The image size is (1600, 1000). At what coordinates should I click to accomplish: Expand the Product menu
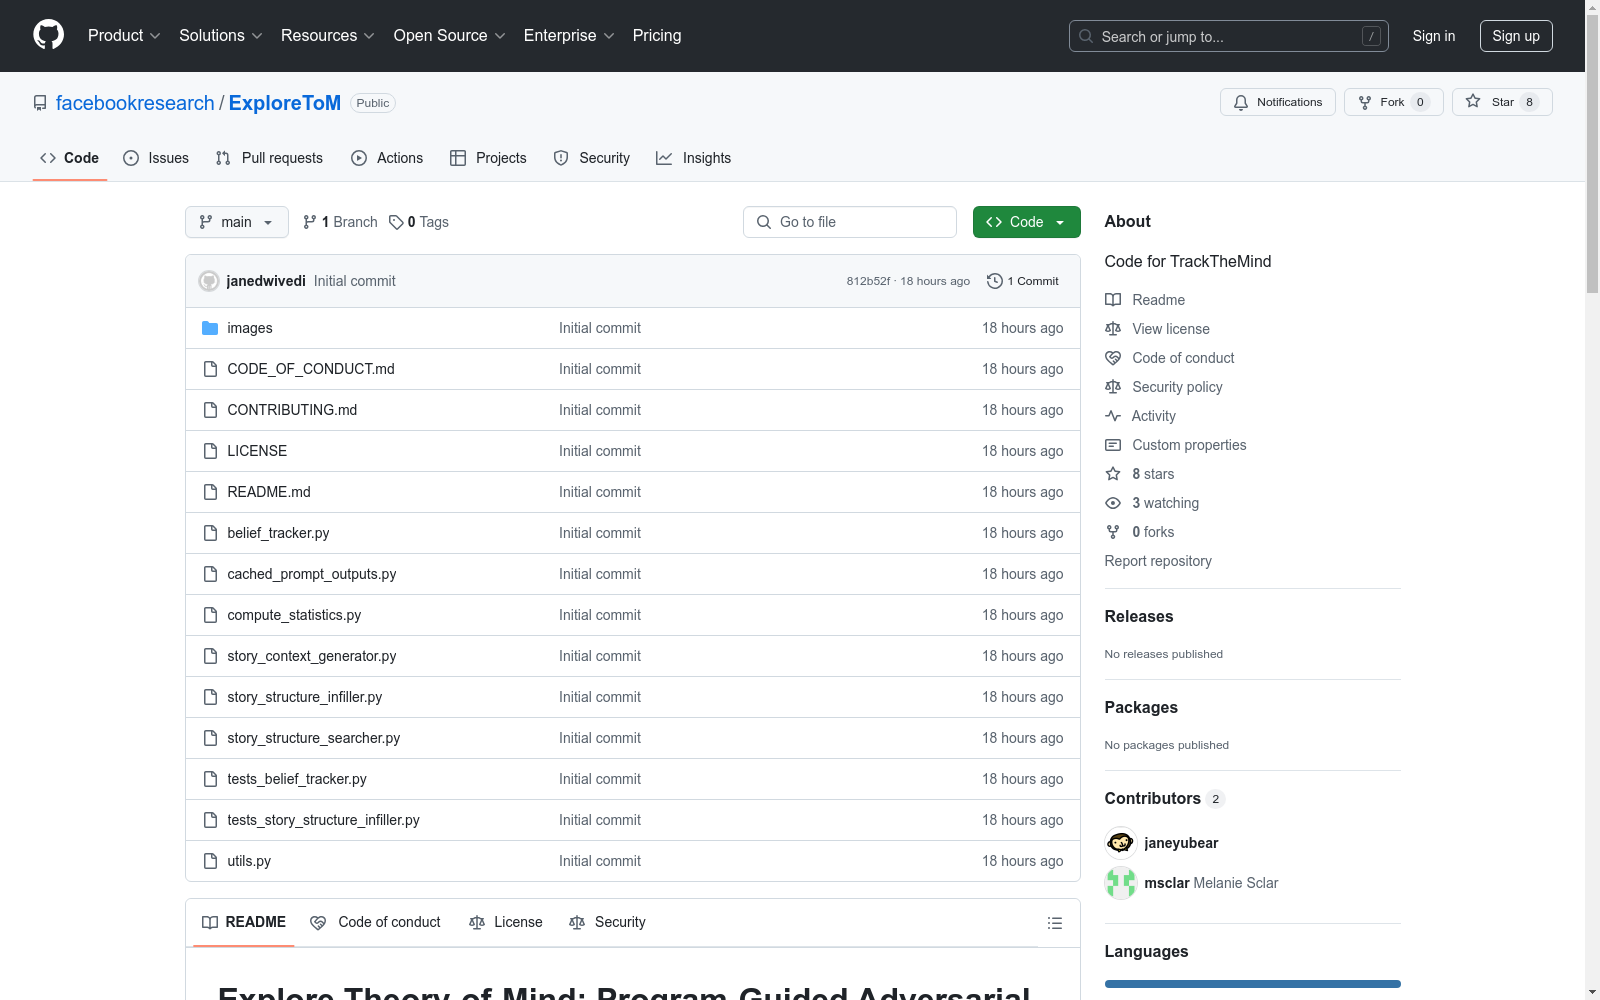[x=124, y=36]
